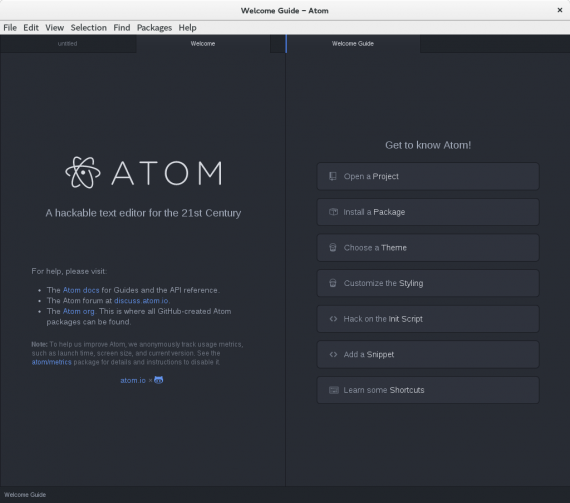This screenshot has width=570, height=503.
Task: Click the package icon beside Install a Package
Action: tap(333, 212)
